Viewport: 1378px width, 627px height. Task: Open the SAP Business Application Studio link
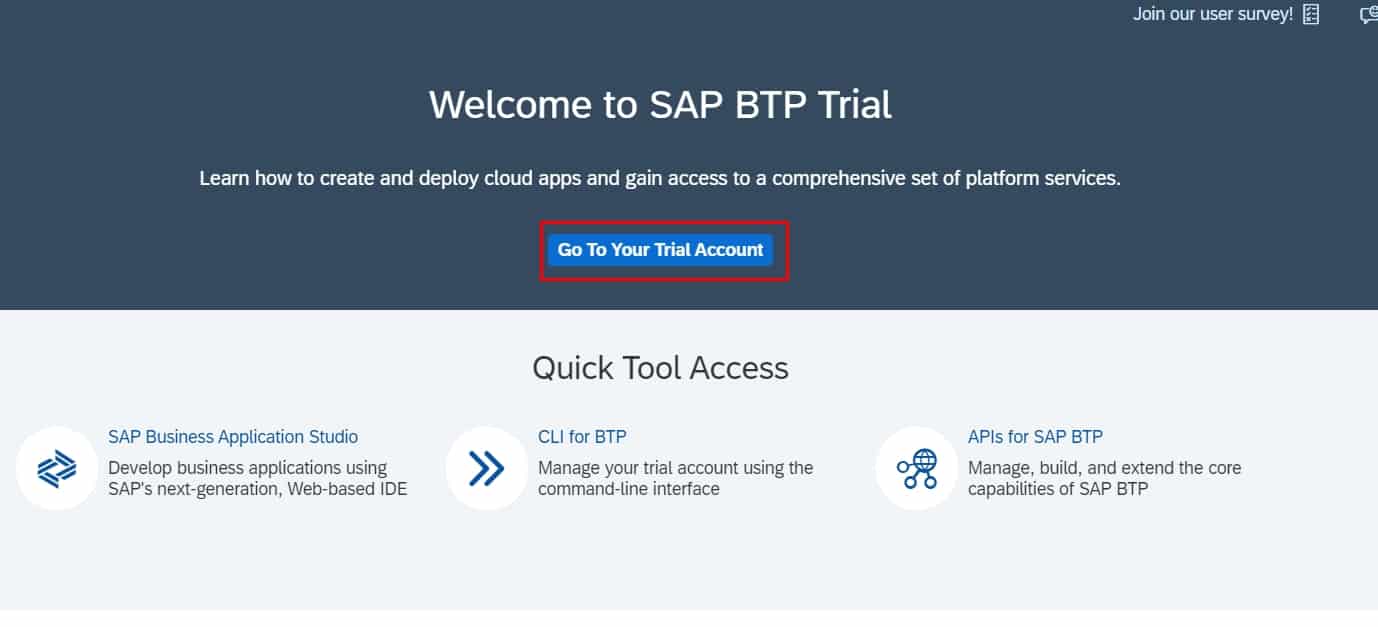tap(233, 436)
